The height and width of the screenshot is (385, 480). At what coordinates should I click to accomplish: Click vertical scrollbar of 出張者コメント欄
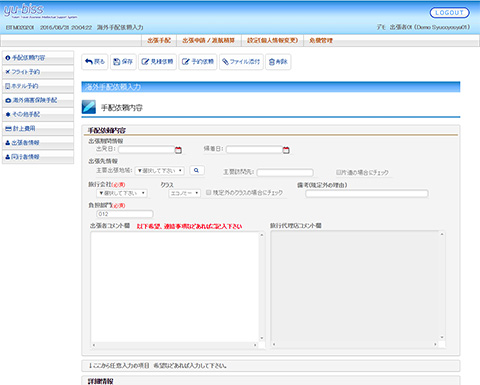click(x=262, y=287)
